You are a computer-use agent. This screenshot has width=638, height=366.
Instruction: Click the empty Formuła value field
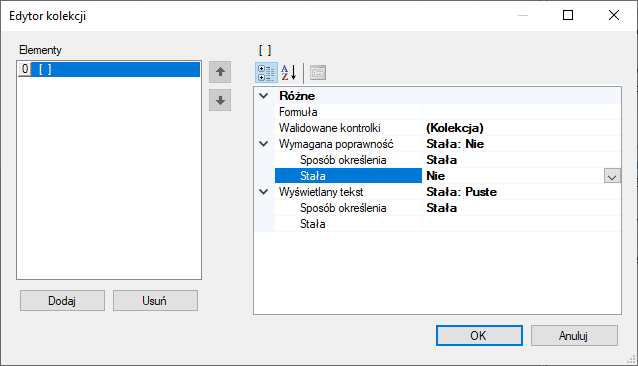tap(522, 112)
